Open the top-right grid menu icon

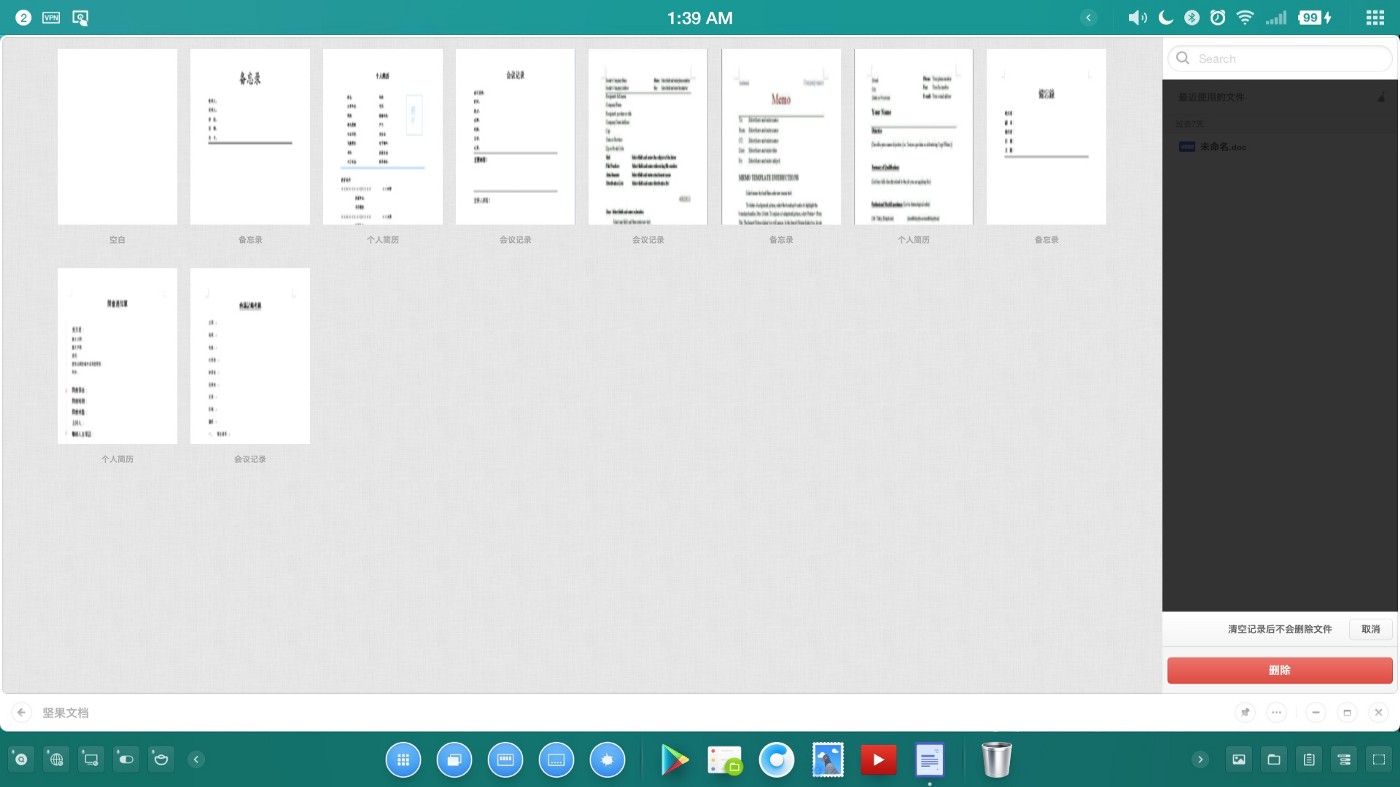coord(1375,18)
